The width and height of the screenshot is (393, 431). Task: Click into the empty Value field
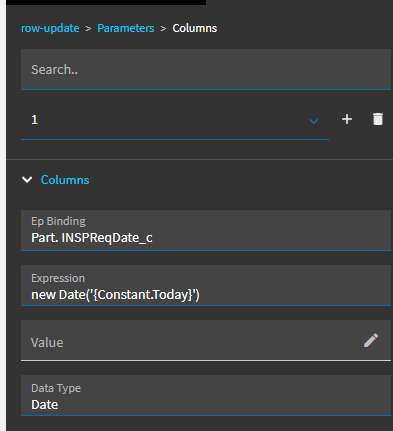click(192, 340)
